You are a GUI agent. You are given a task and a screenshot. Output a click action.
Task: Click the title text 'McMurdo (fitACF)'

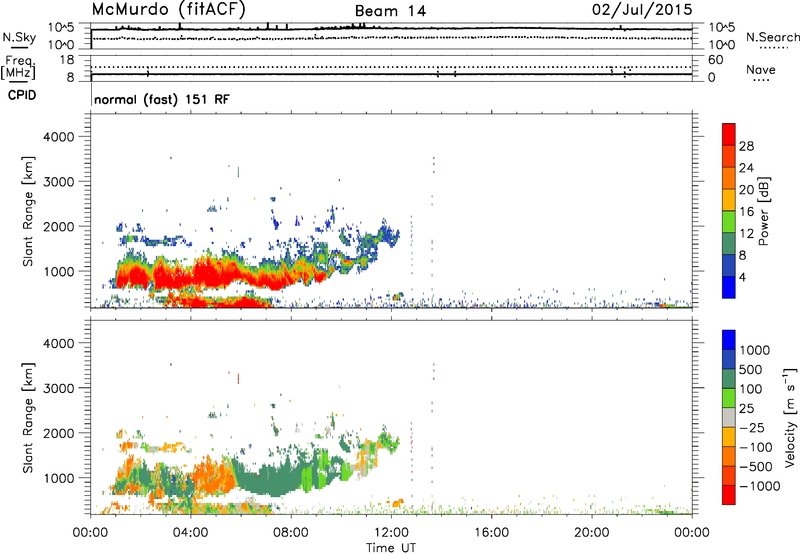(x=168, y=9)
